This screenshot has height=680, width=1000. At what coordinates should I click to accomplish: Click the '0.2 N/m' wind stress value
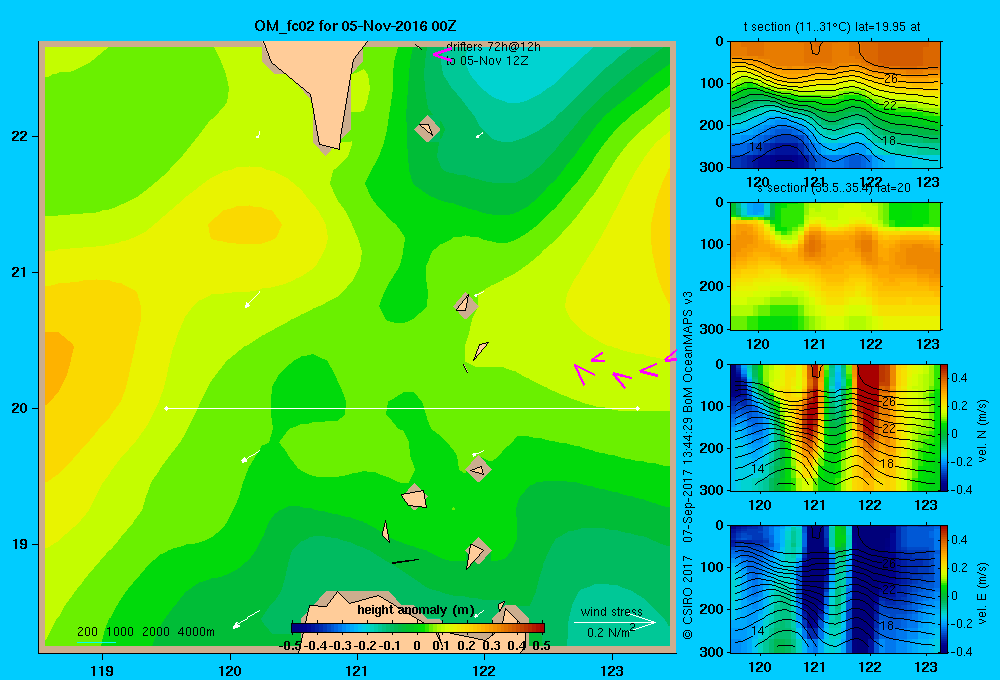tap(610, 632)
